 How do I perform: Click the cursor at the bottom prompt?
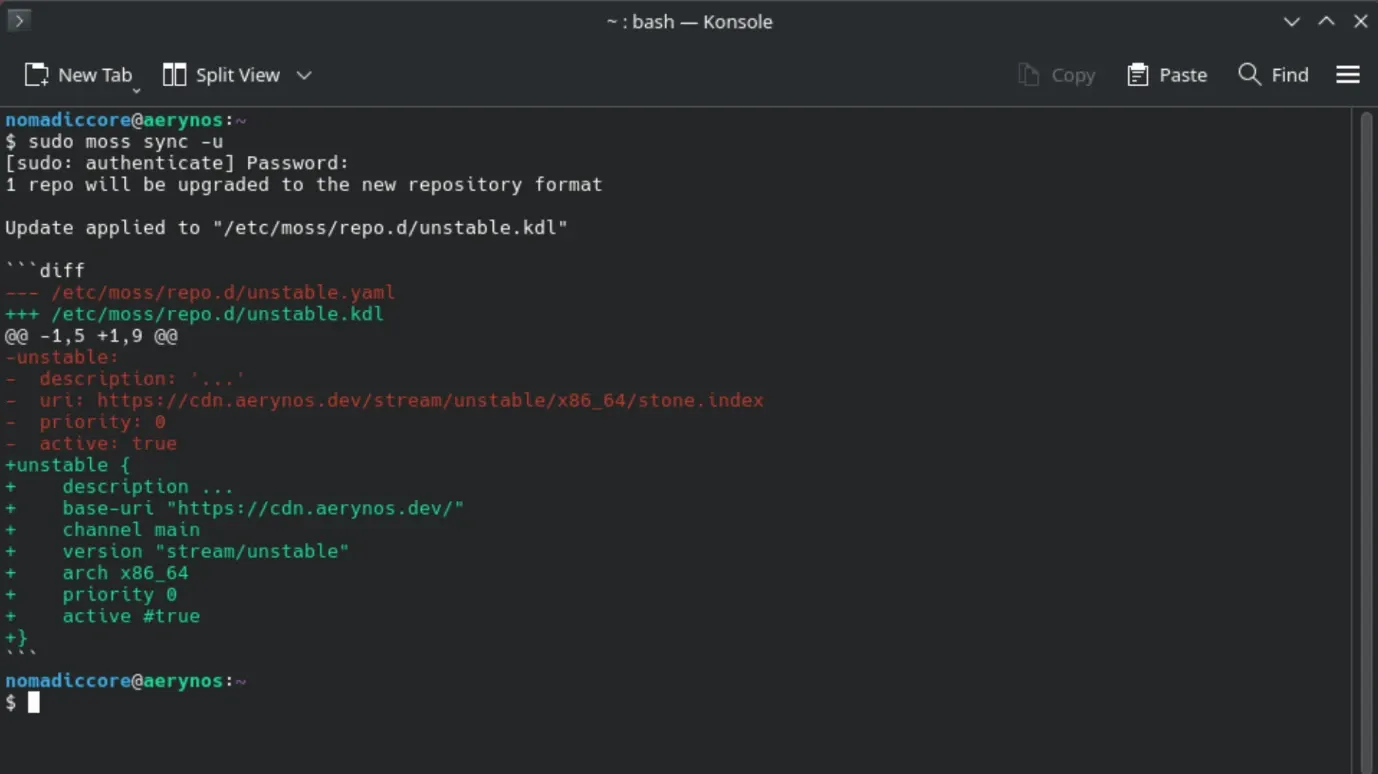[x=34, y=703]
